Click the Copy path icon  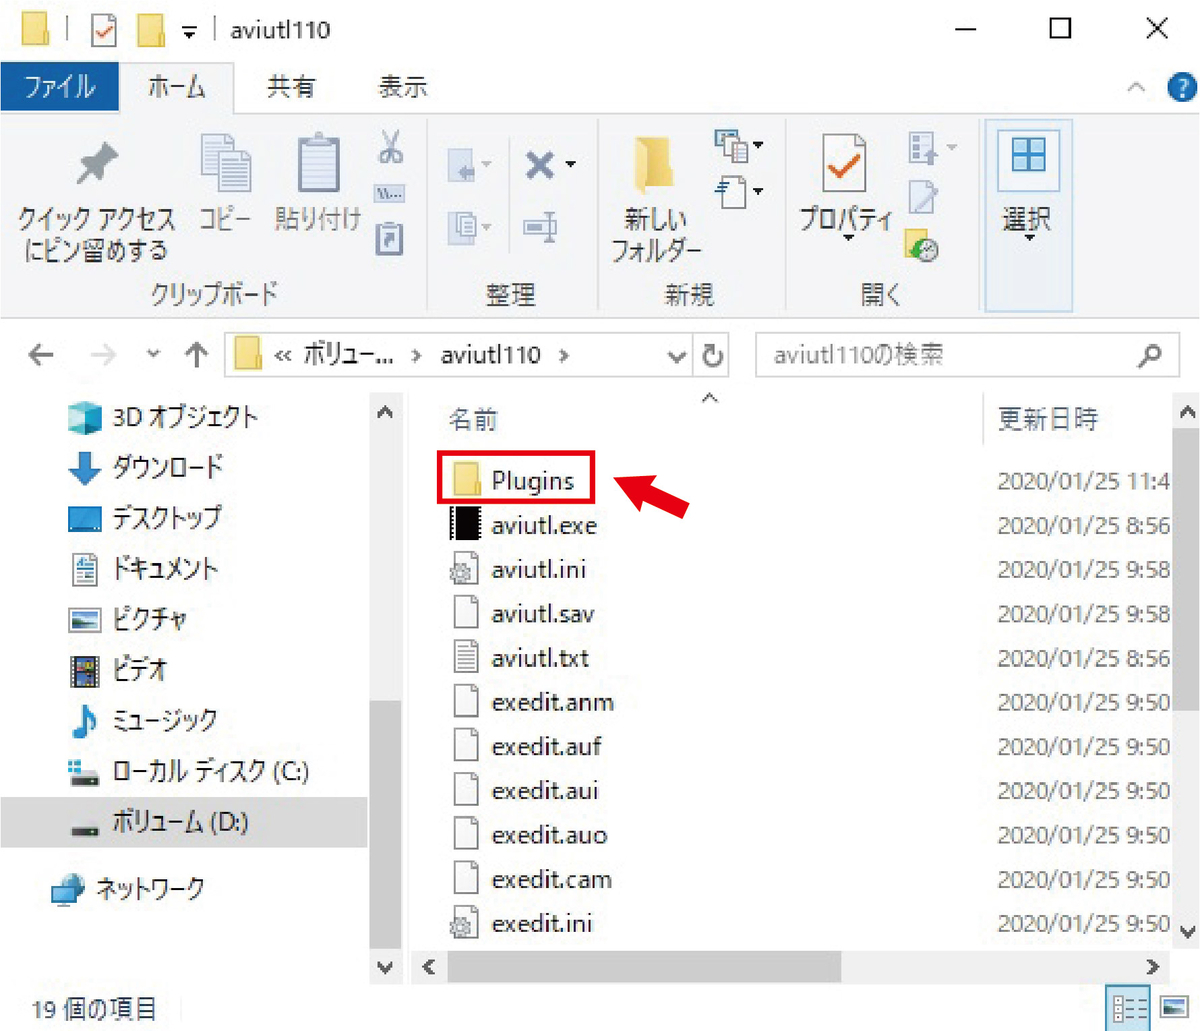[x=390, y=193]
